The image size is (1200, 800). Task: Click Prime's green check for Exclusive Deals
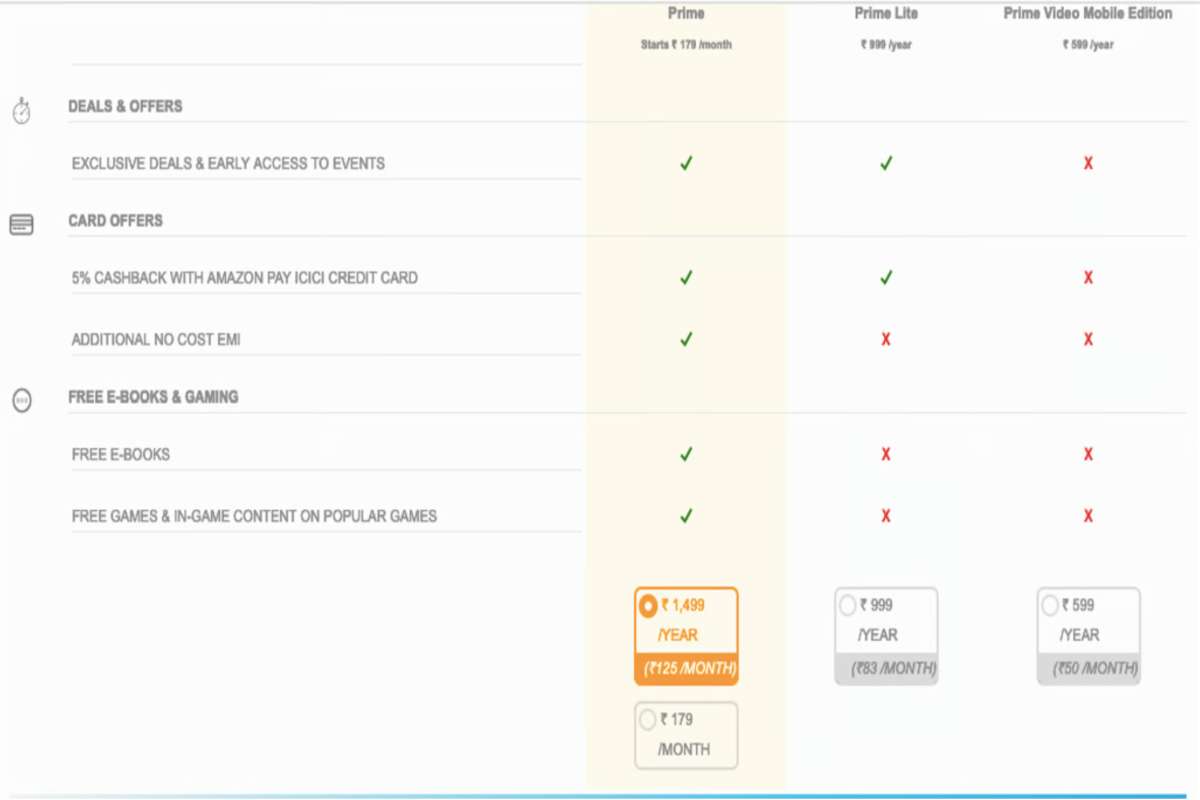[686, 163]
